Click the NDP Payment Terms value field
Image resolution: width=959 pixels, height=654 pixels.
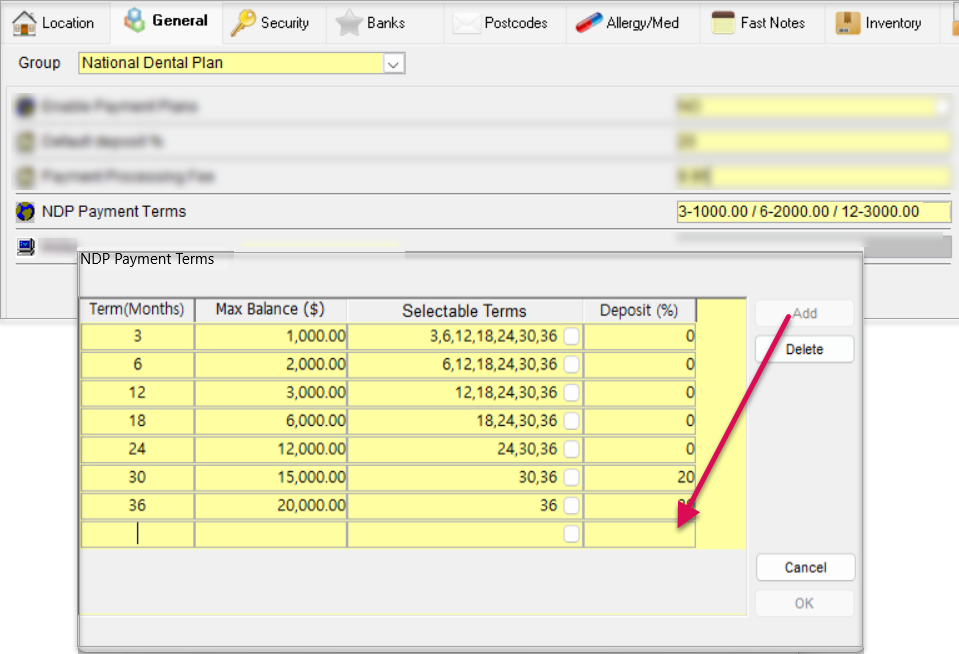click(813, 212)
